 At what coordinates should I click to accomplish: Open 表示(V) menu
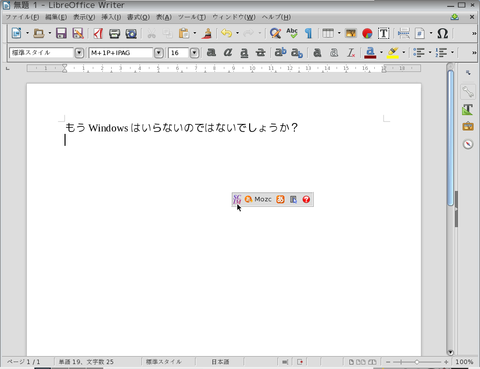tap(84, 17)
